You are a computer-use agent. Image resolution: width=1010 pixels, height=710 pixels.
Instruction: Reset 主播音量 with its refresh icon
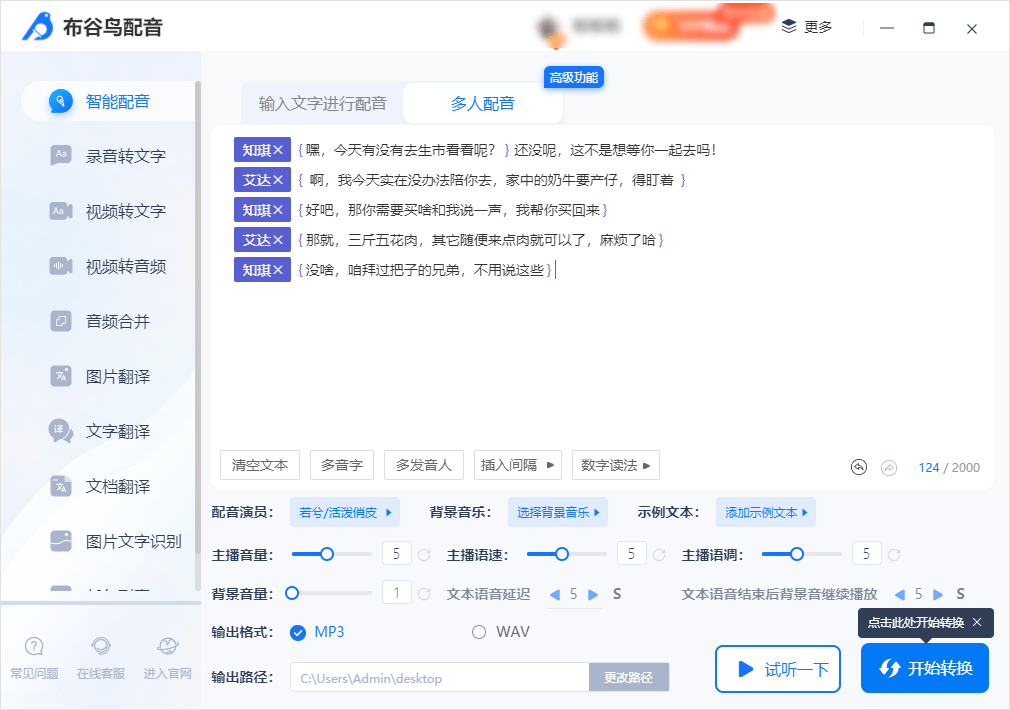424,554
